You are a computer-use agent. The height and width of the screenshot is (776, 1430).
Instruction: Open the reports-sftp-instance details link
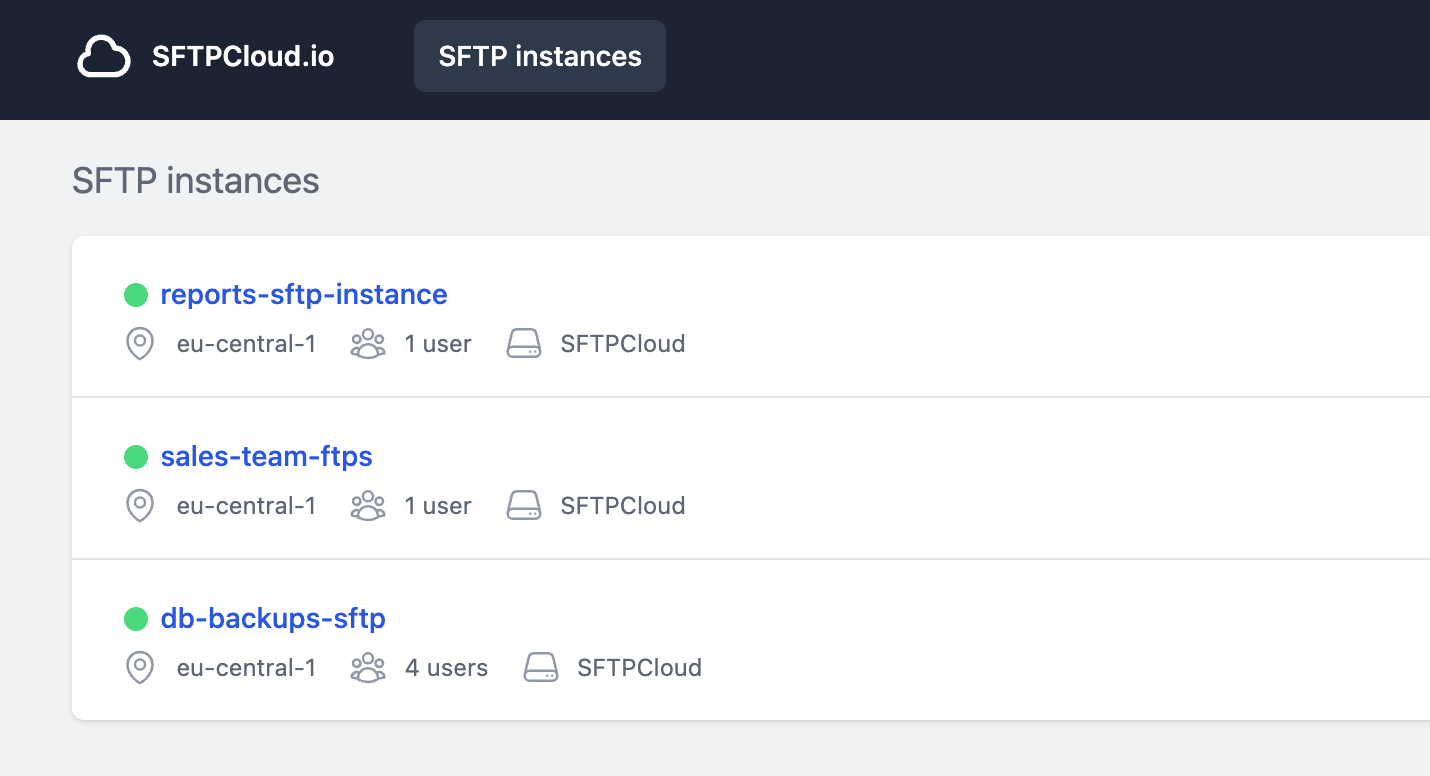(304, 294)
